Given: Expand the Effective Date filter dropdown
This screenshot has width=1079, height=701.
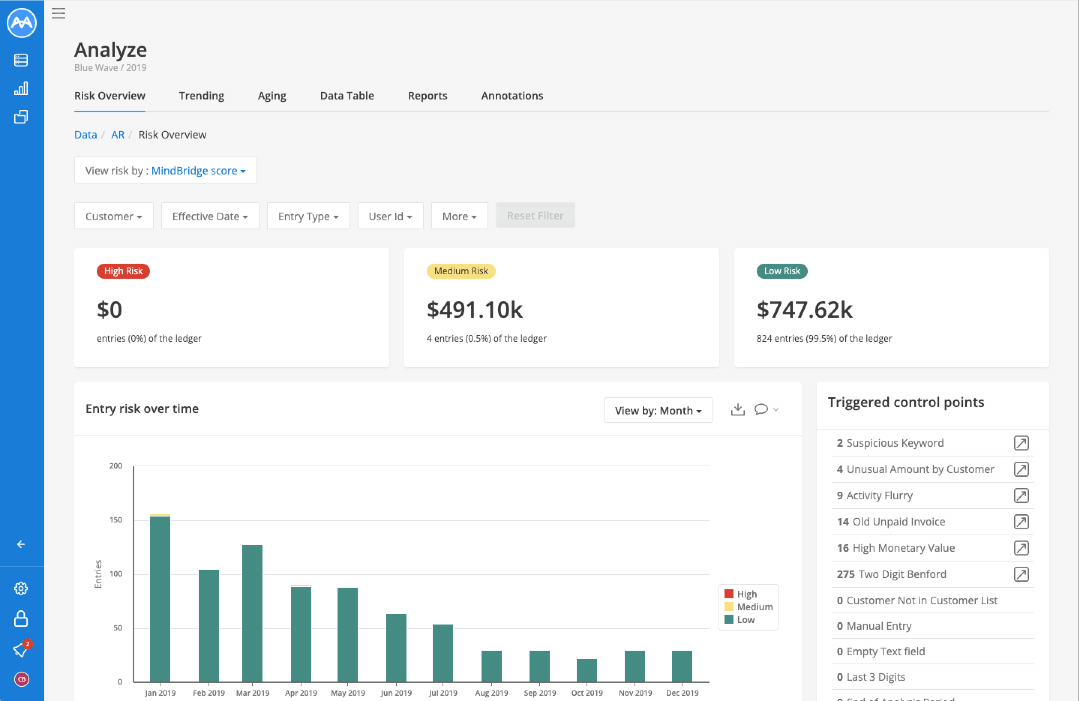Looking at the screenshot, I should point(210,216).
